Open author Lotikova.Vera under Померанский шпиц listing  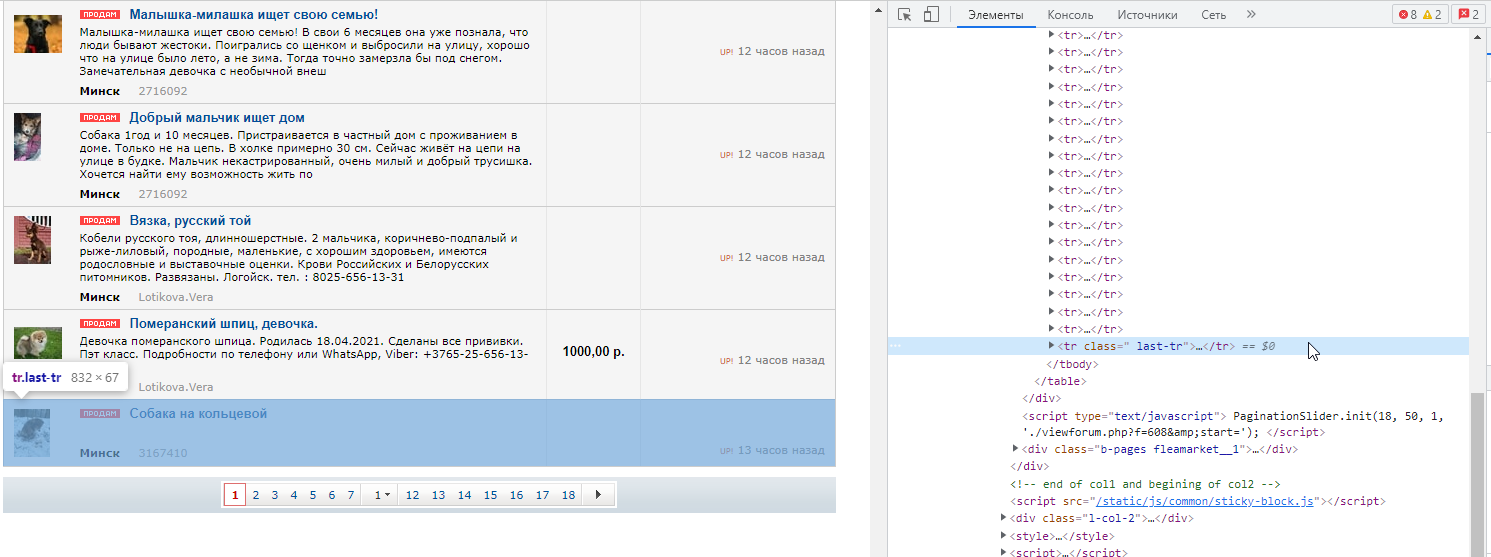click(176, 387)
